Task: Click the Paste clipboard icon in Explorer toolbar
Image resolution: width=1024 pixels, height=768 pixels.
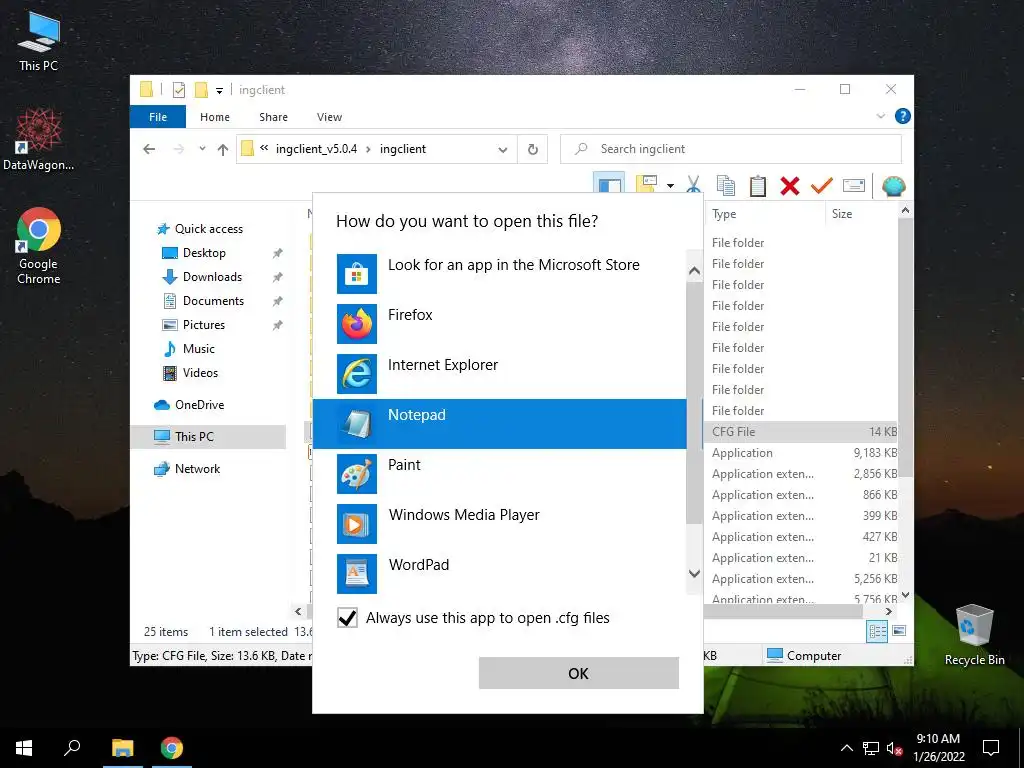Action: (758, 186)
